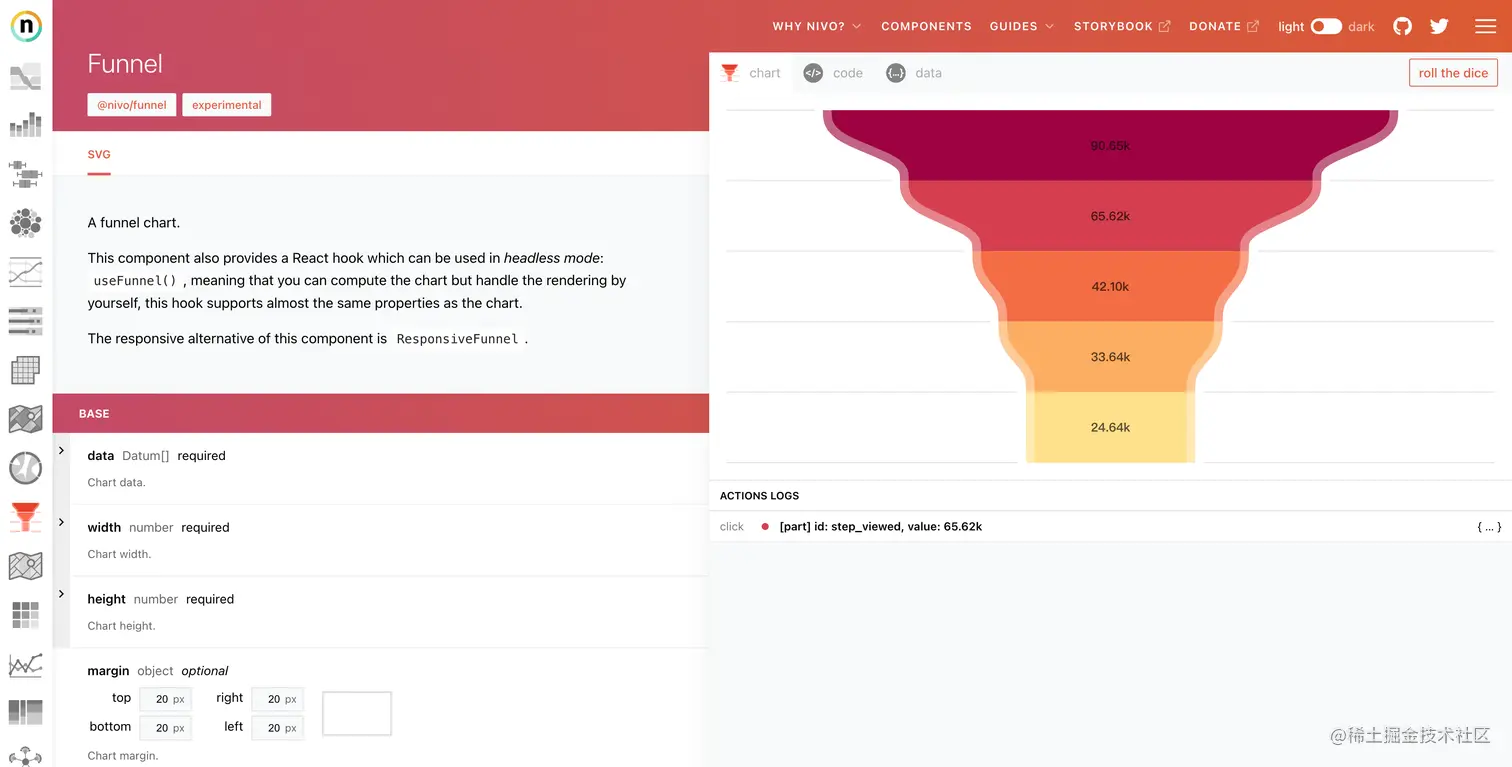
Task: Open the DONATE external link
Action: [1224, 27]
